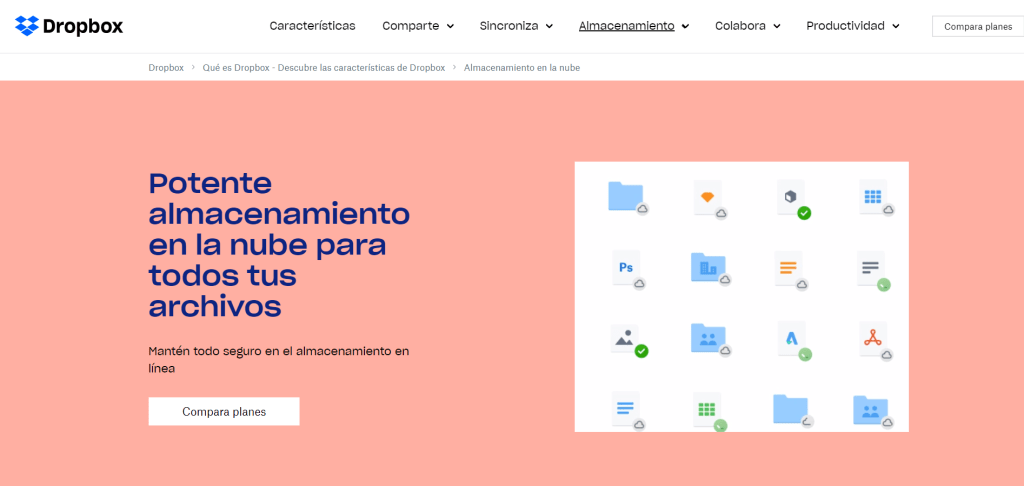Expand the Sincroniza dropdown menu
This screenshot has height=486, width=1024.
[x=516, y=26]
